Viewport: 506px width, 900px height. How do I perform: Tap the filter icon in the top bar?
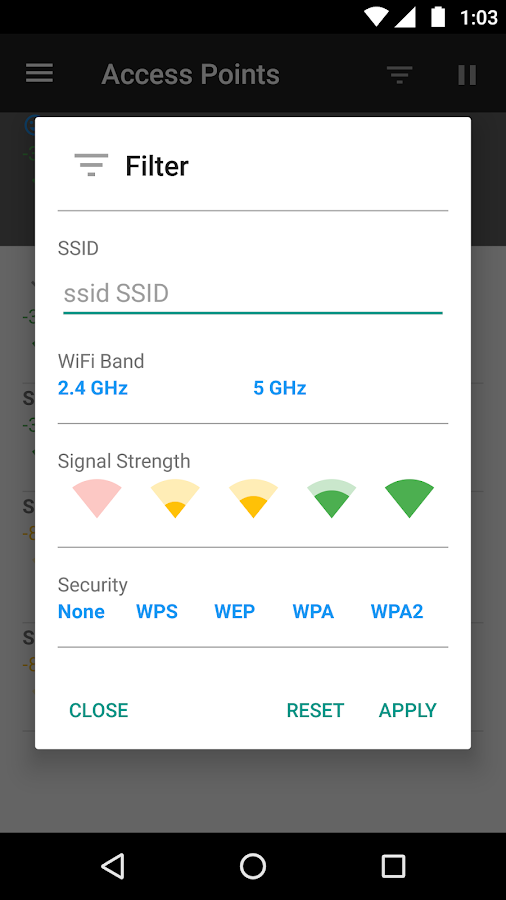click(399, 75)
